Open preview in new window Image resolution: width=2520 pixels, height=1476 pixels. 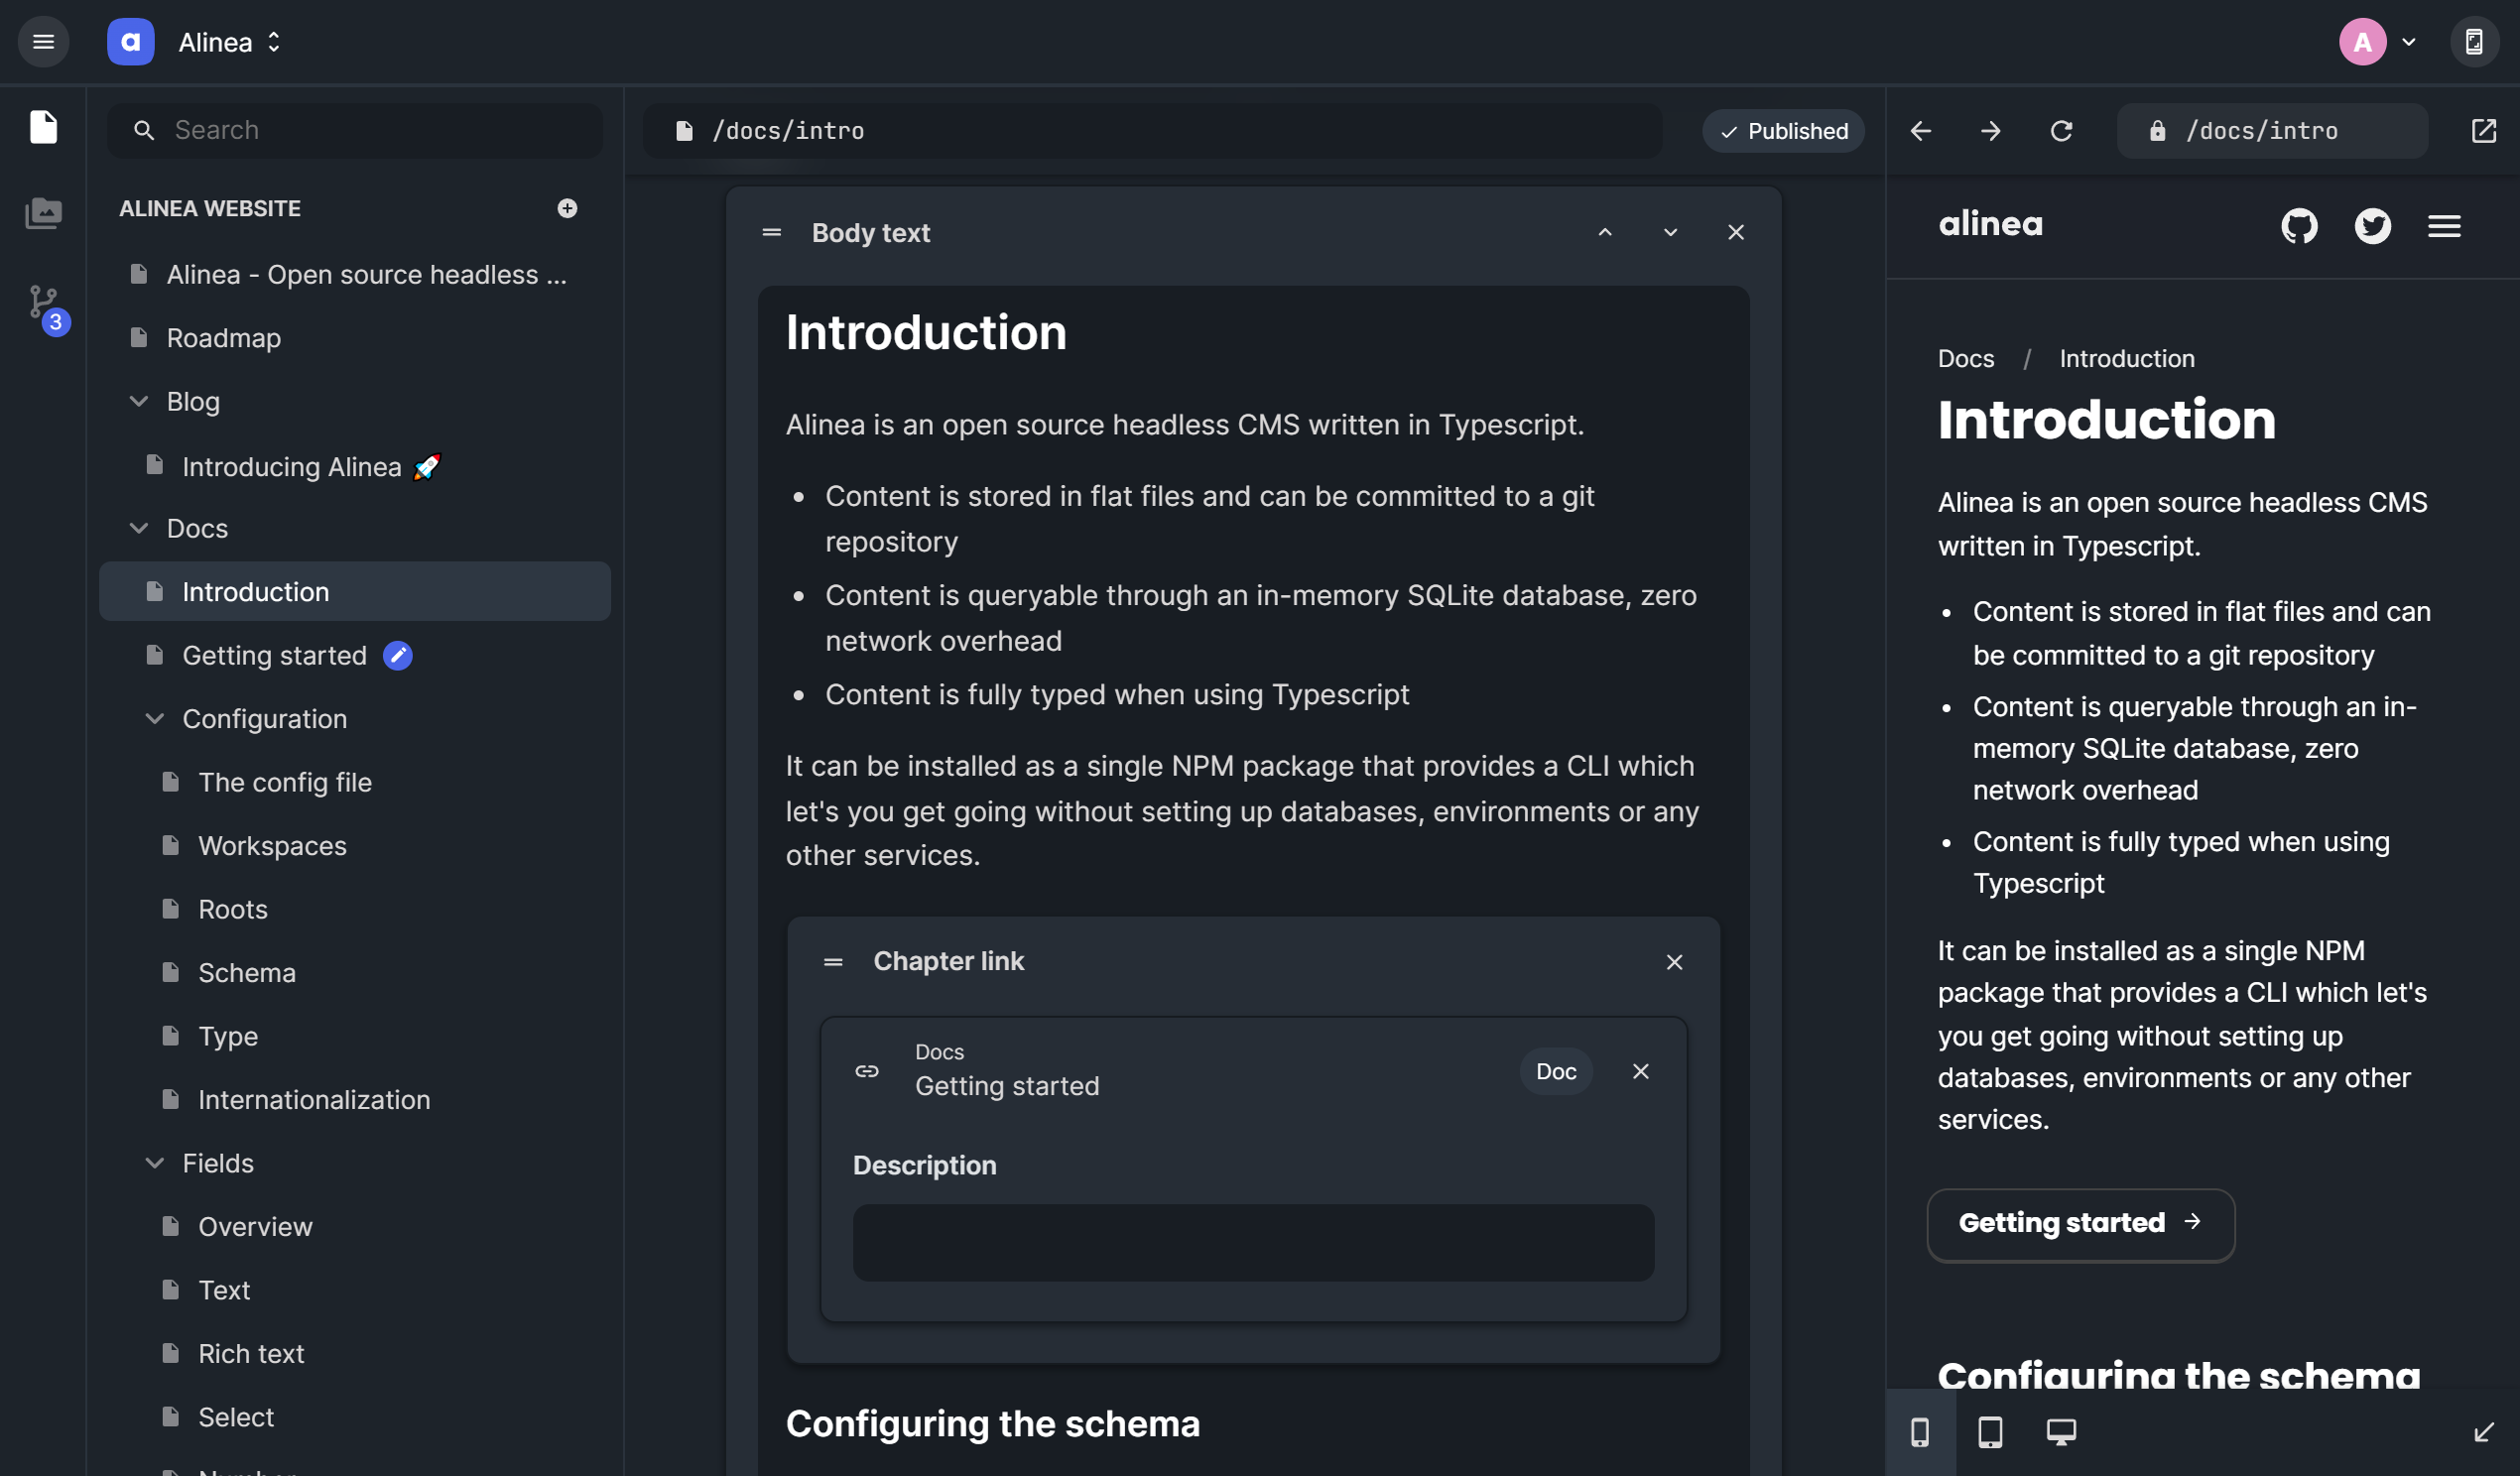point(2483,130)
